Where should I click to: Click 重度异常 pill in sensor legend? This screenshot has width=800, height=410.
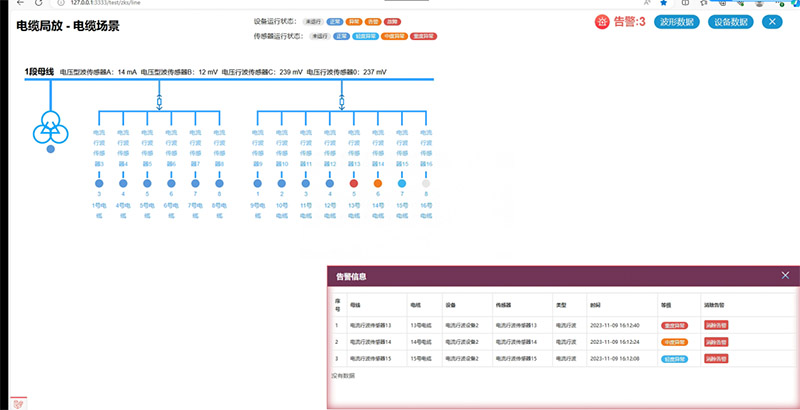[x=423, y=36]
